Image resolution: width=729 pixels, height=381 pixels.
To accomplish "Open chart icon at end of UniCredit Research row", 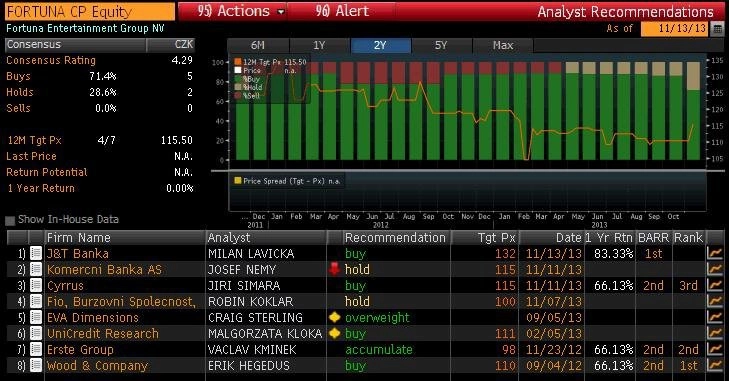I will [x=715, y=334].
